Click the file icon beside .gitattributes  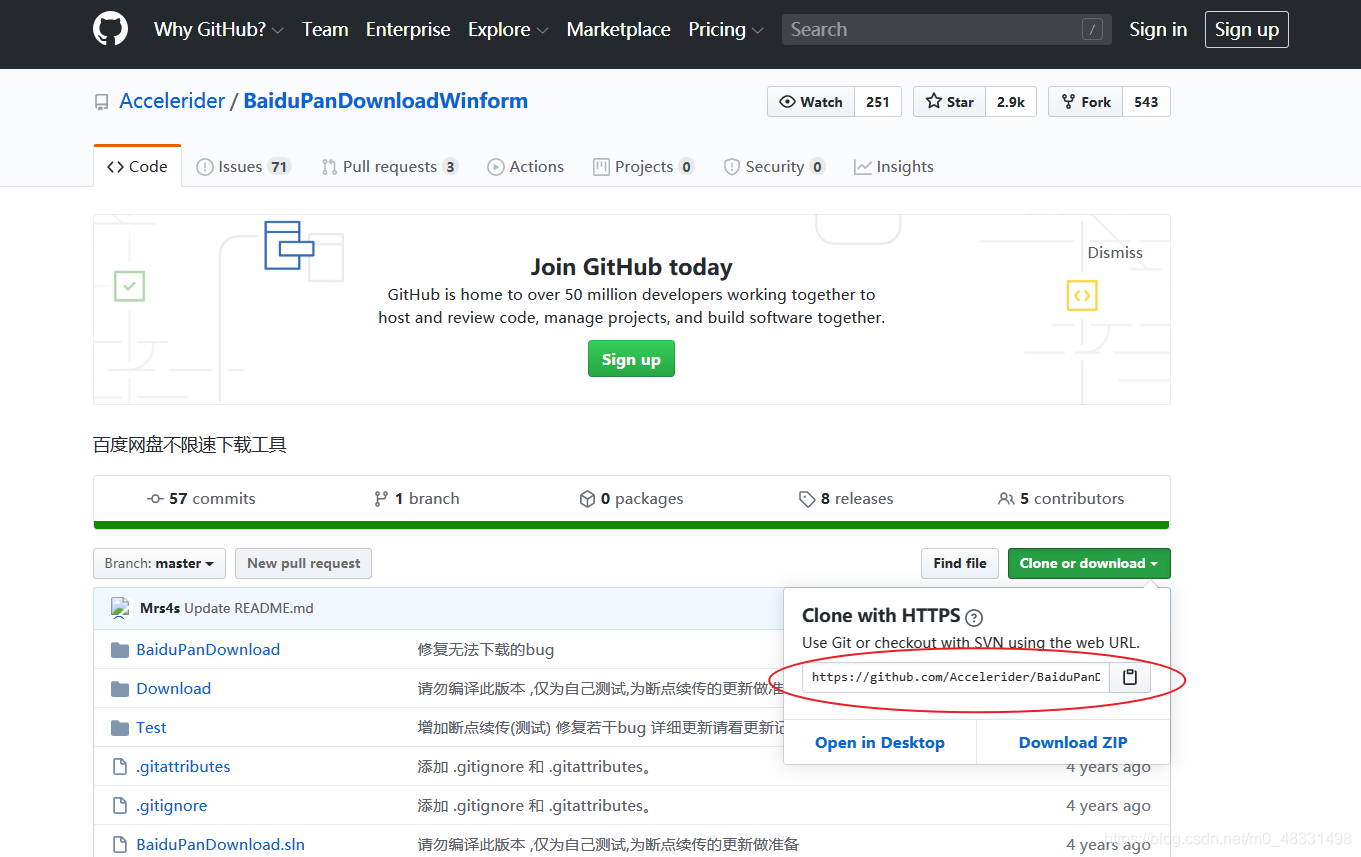coord(120,767)
